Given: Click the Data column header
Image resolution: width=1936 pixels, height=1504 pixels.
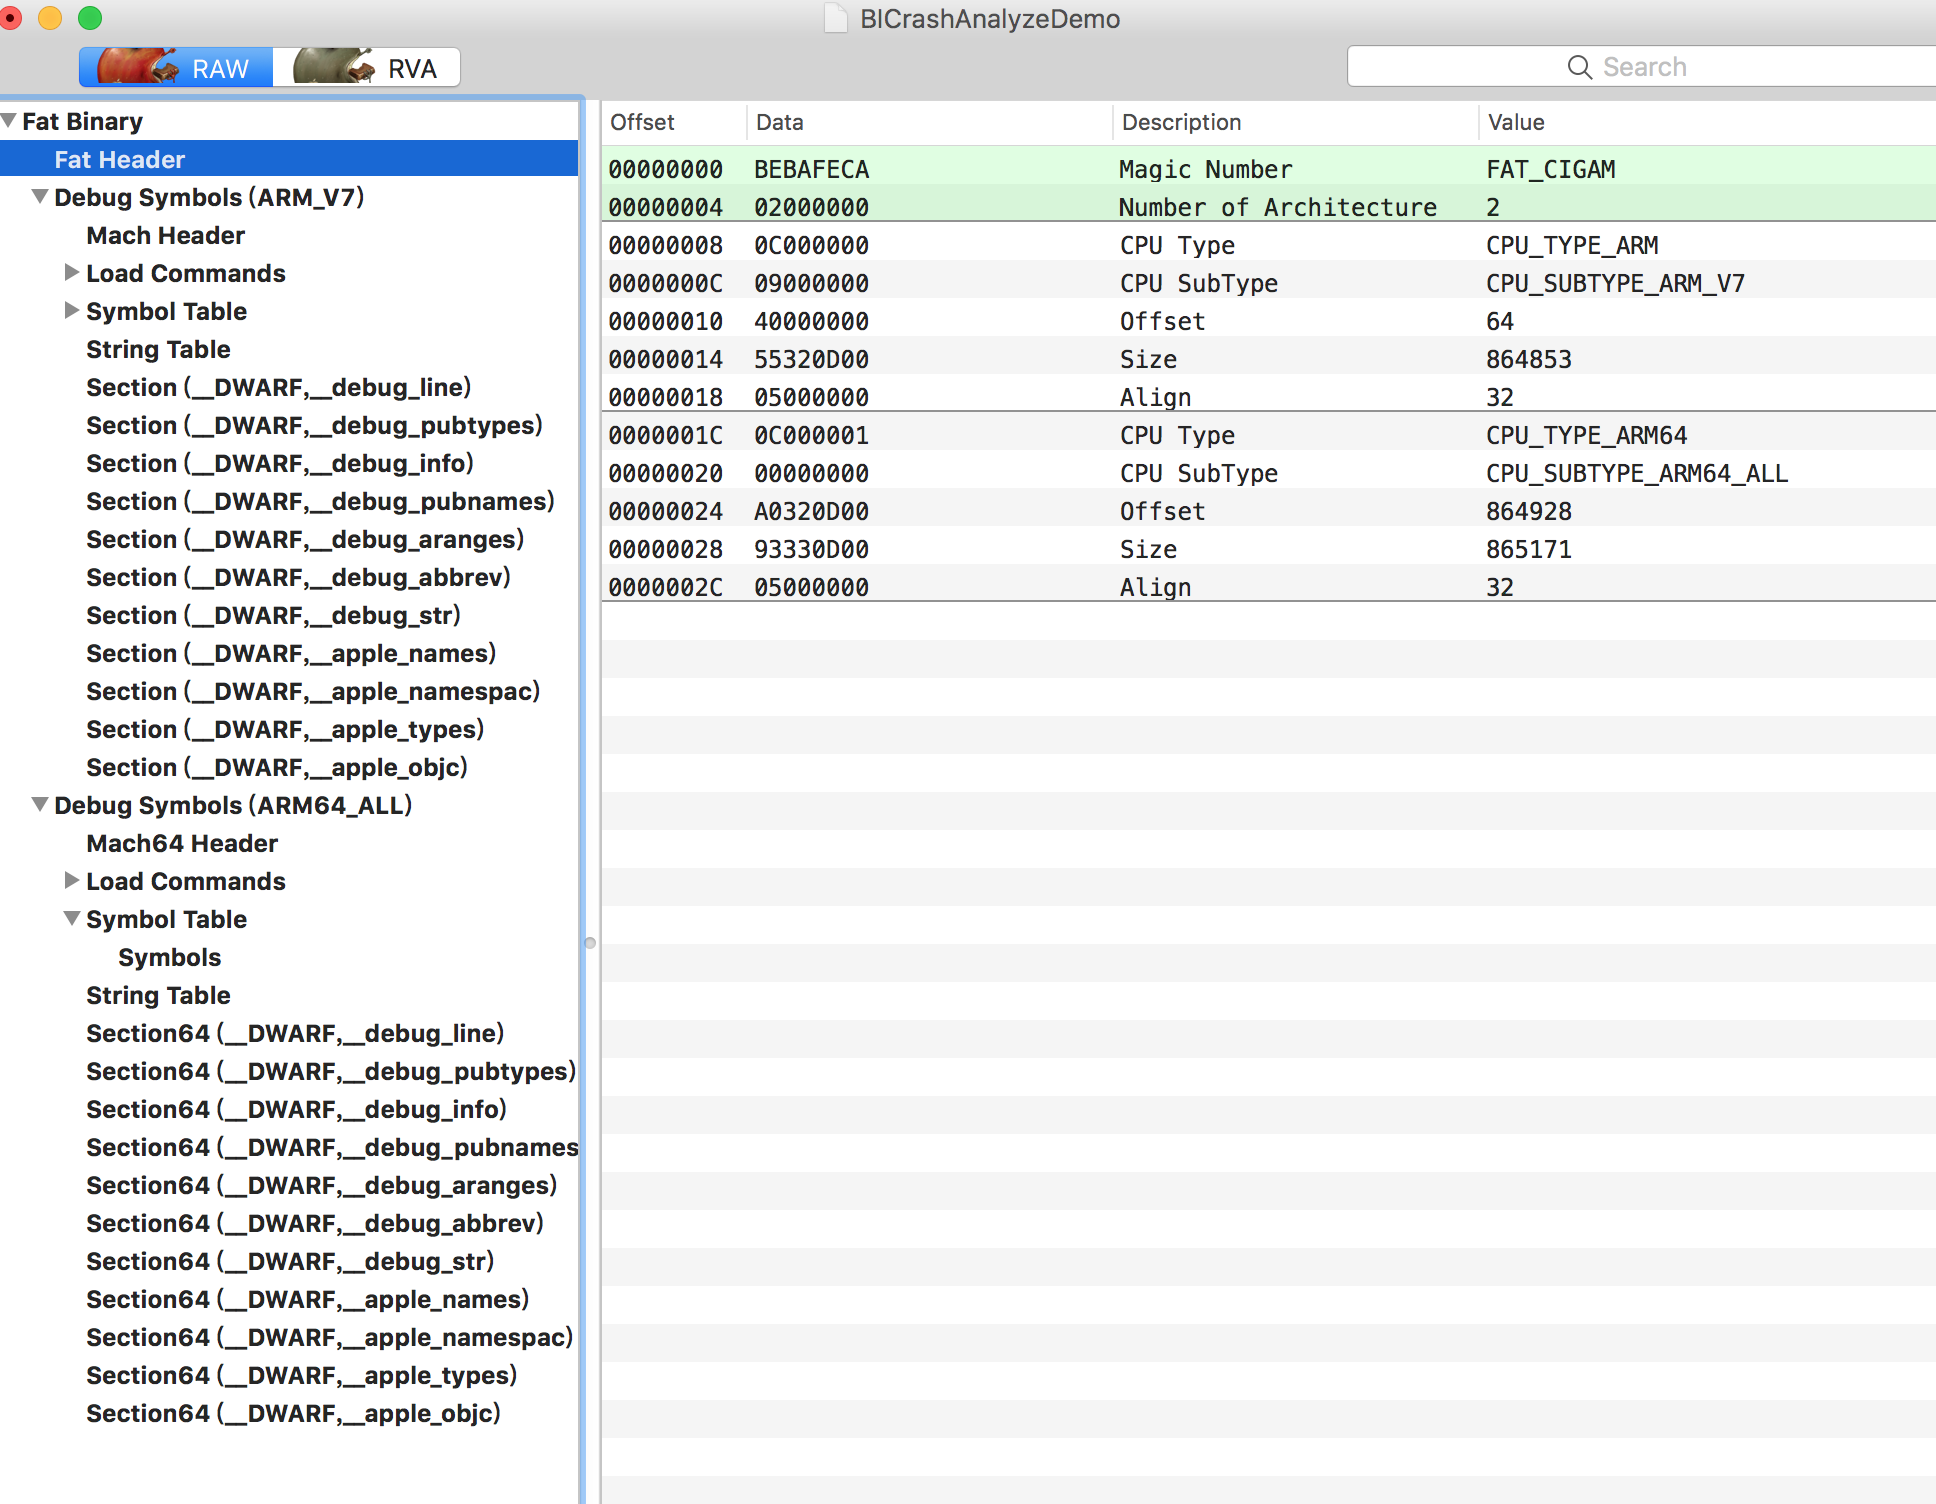Looking at the screenshot, I should (x=929, y=122).
